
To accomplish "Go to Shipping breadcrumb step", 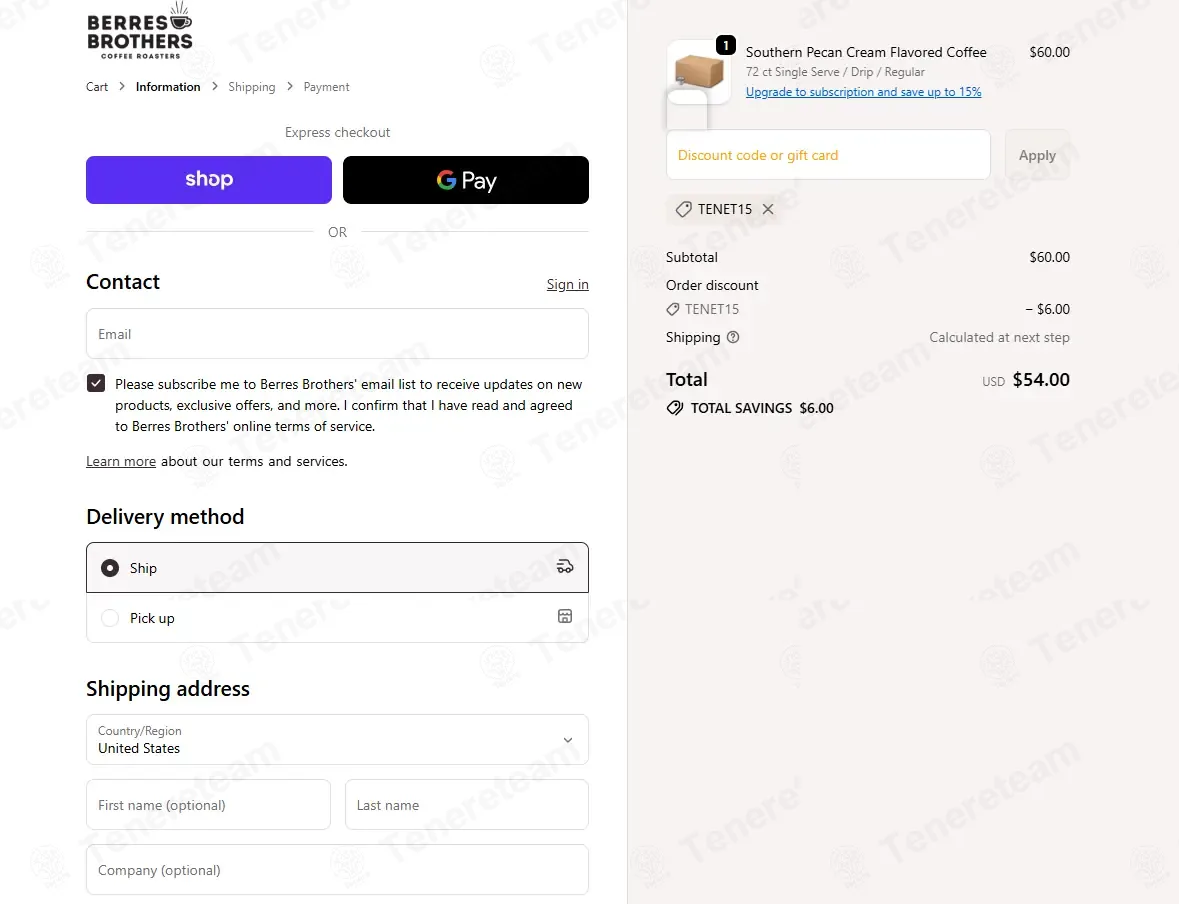I will 252,86.
